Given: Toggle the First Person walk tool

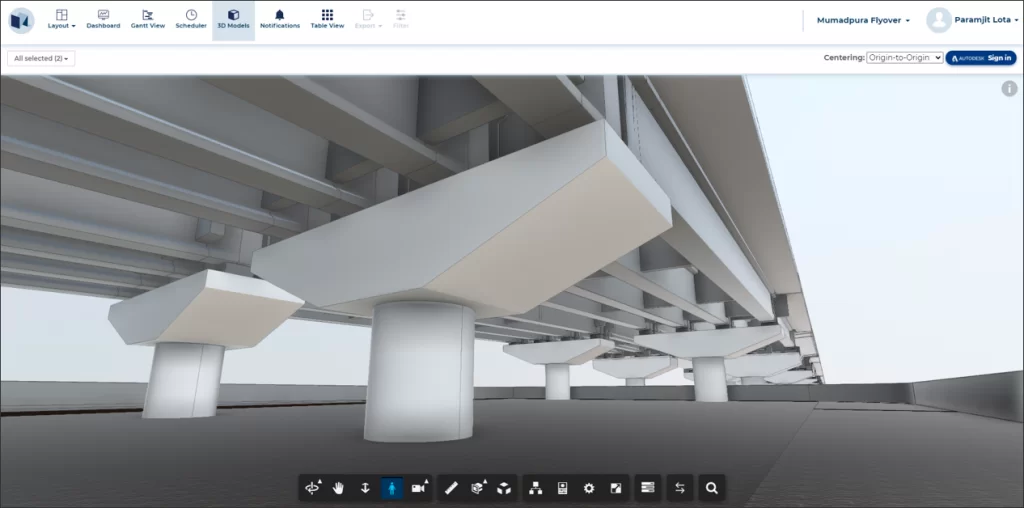Looking at the screenshot, I should click(392, 488).
